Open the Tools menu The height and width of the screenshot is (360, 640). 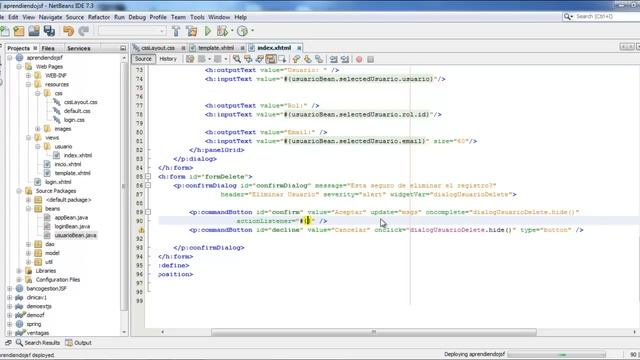click(197, 17)
